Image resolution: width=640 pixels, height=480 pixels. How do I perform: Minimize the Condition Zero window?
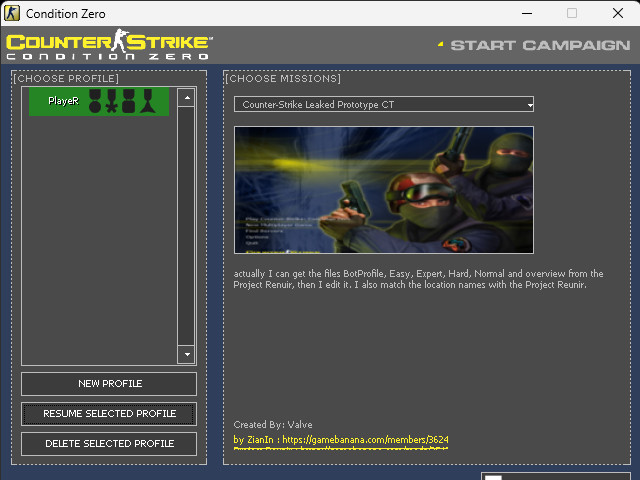[x=527, y=13]
